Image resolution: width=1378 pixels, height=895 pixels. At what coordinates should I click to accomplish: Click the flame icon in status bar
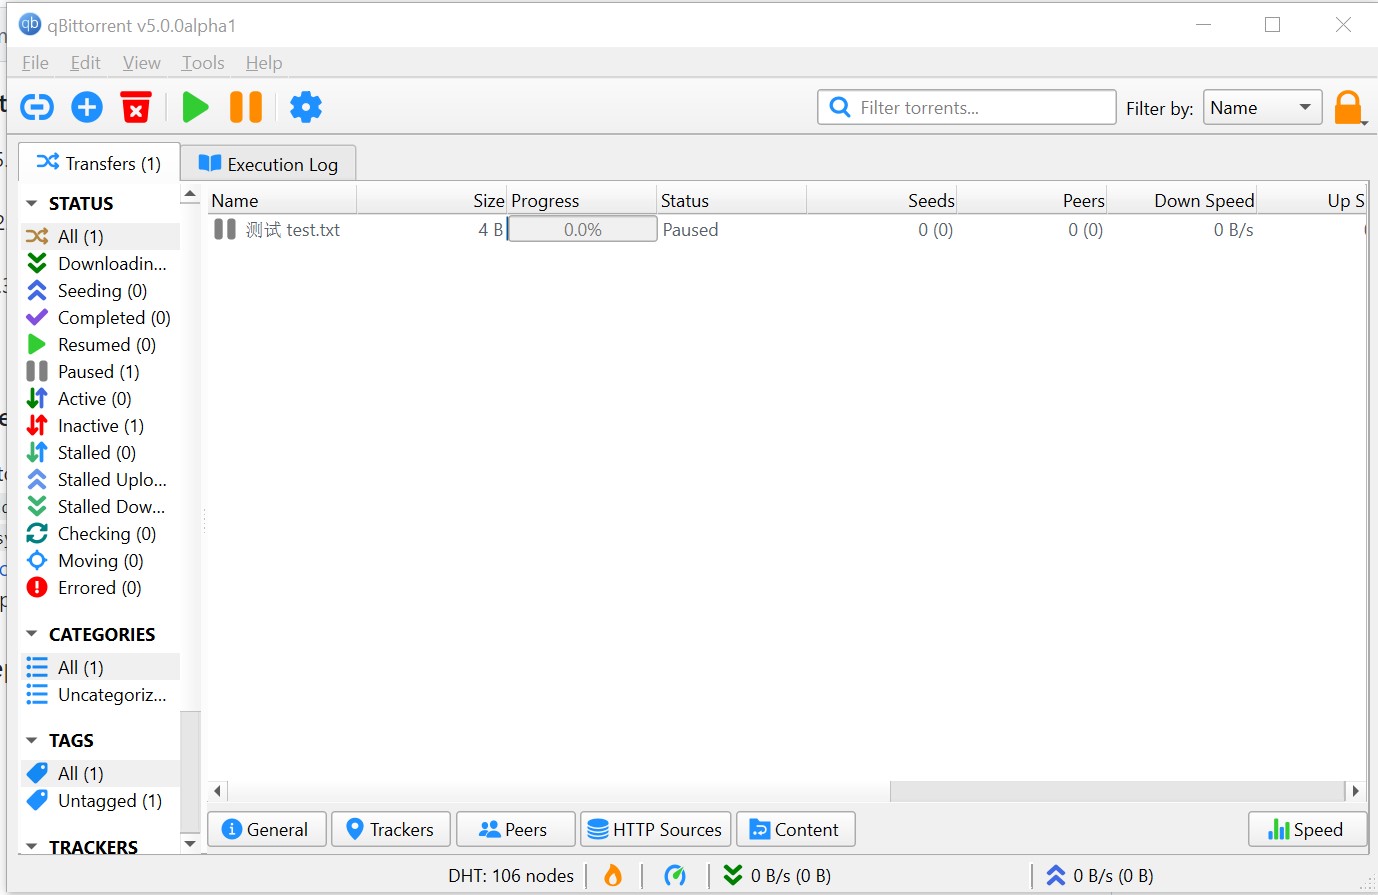click(613, 876)
